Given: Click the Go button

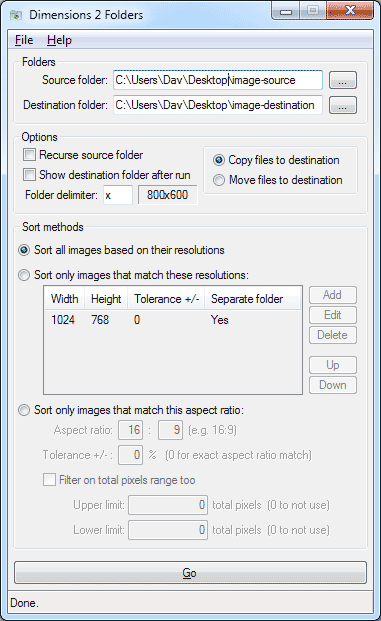Looking at the screenshot, I should tap(190, 573).
